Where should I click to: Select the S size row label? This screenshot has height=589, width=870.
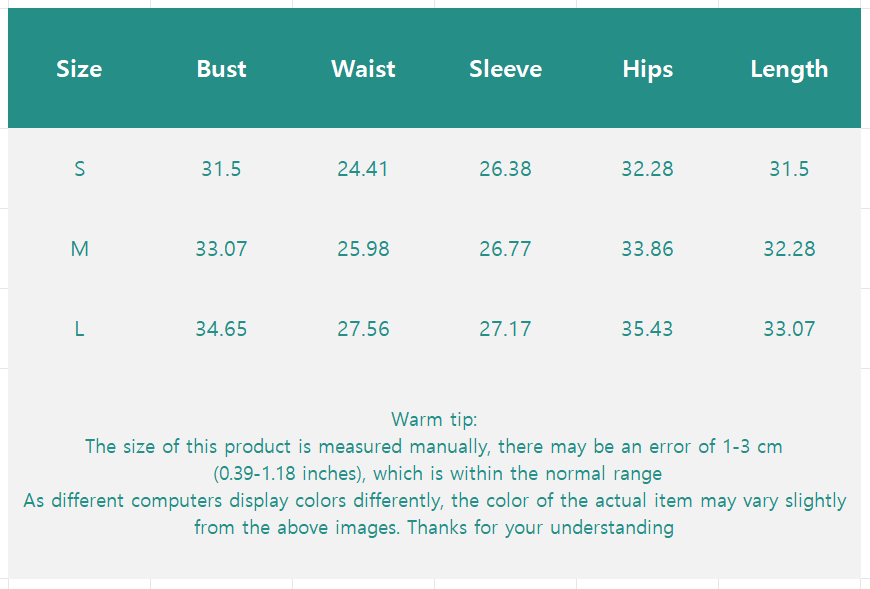point(79,169)
